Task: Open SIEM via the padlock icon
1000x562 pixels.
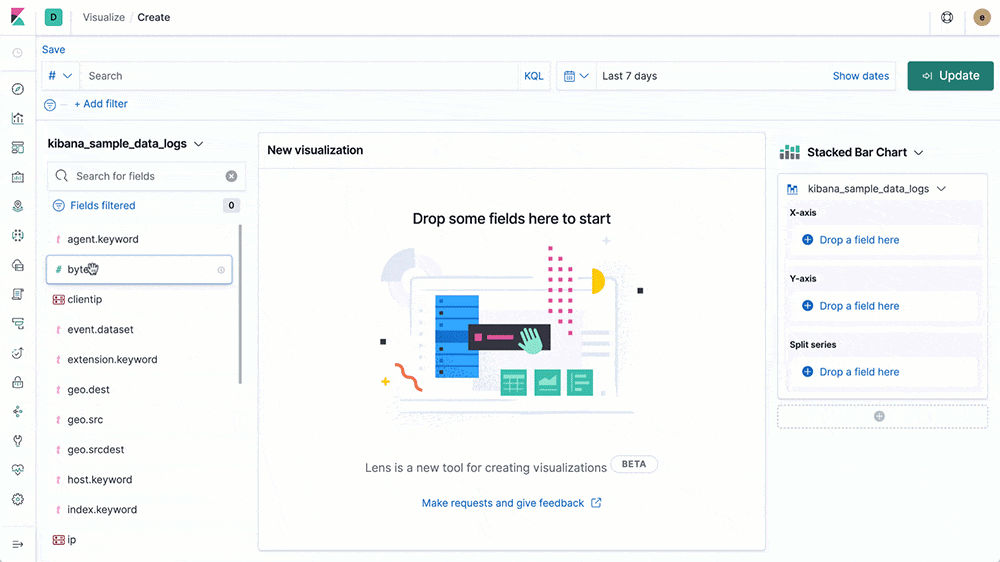Action: tap(17, 382)
